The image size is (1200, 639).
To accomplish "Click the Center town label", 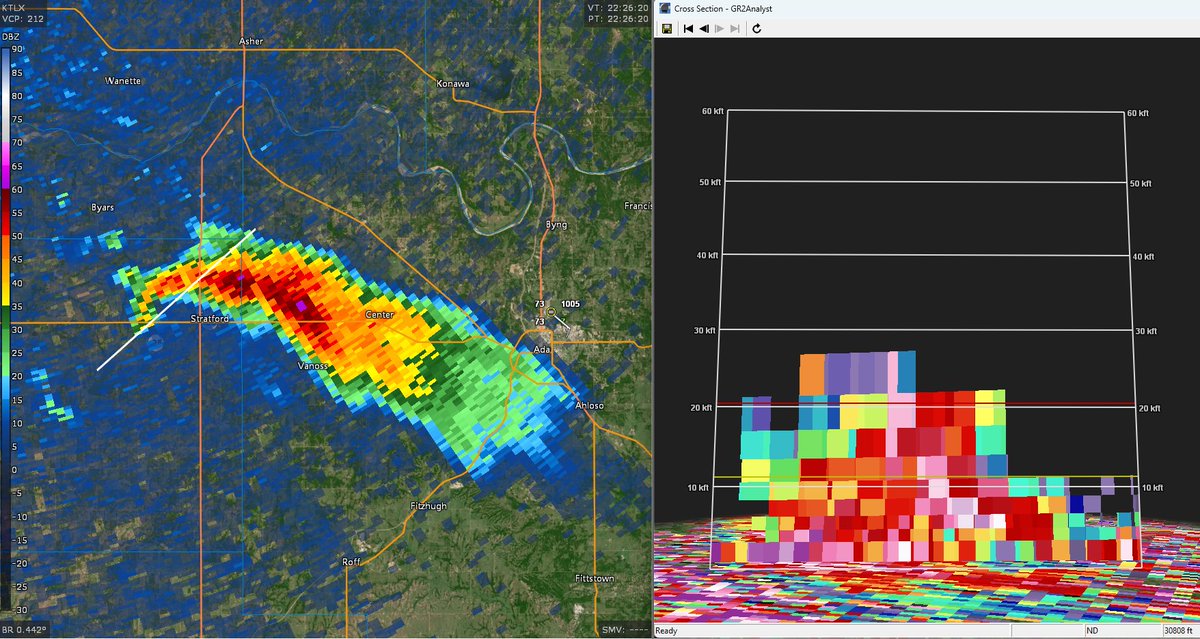I will [x=379, y=314].
